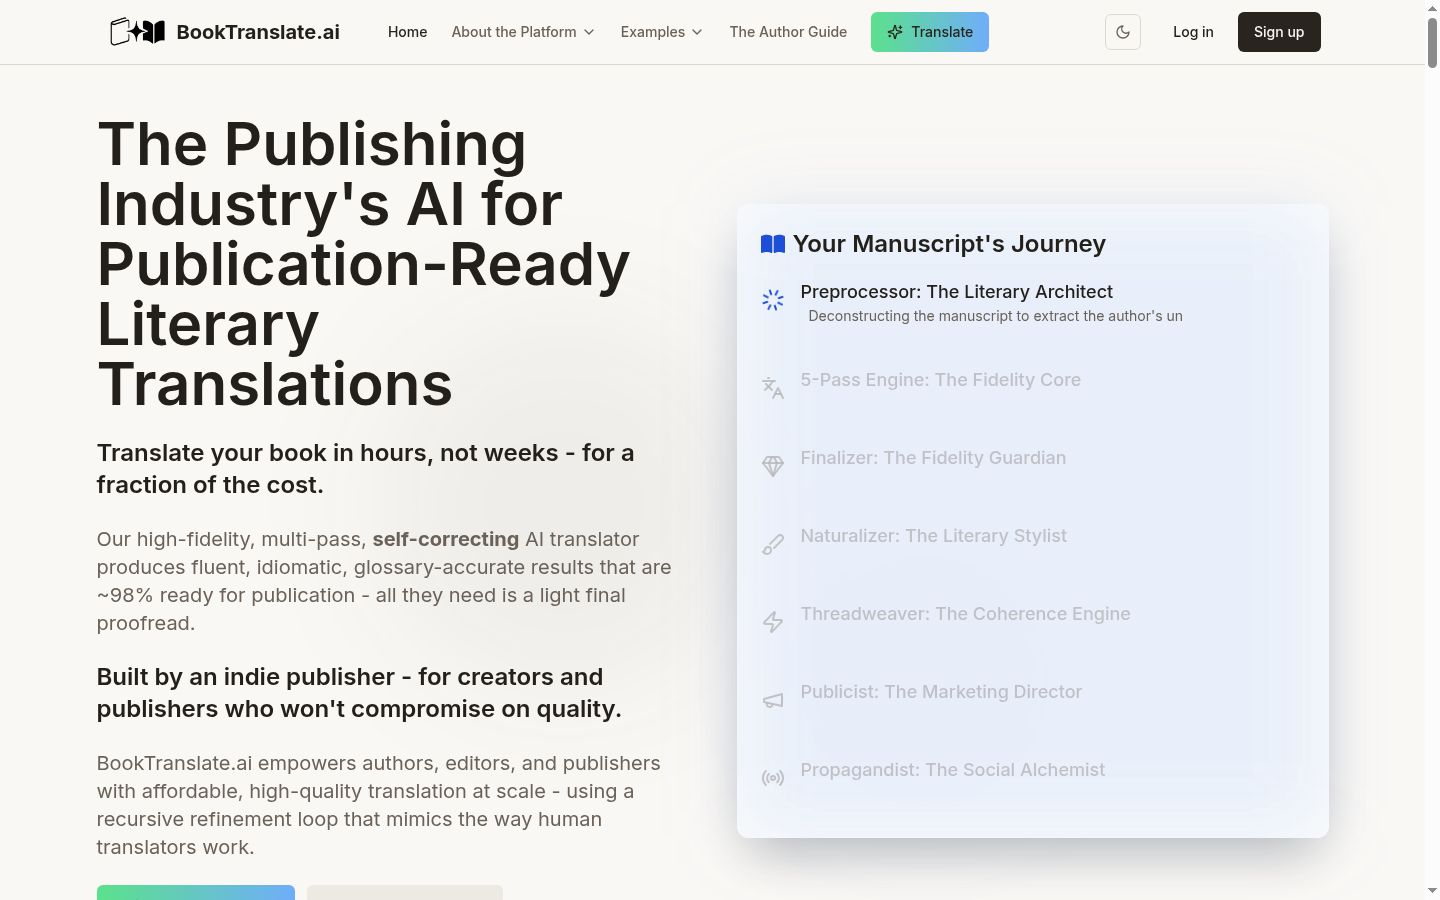
Task: Click the Your Manuscript's Journey heading
Action: [x=949, y=244]
